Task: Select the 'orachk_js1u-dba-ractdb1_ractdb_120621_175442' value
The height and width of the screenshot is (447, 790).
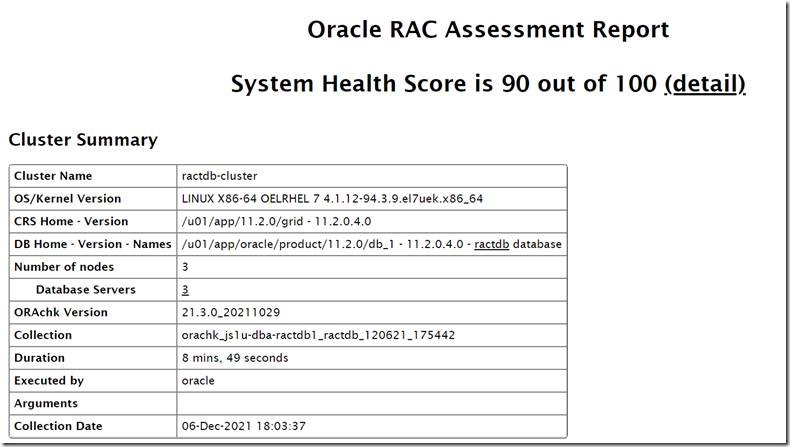Action: click(318, 335)
